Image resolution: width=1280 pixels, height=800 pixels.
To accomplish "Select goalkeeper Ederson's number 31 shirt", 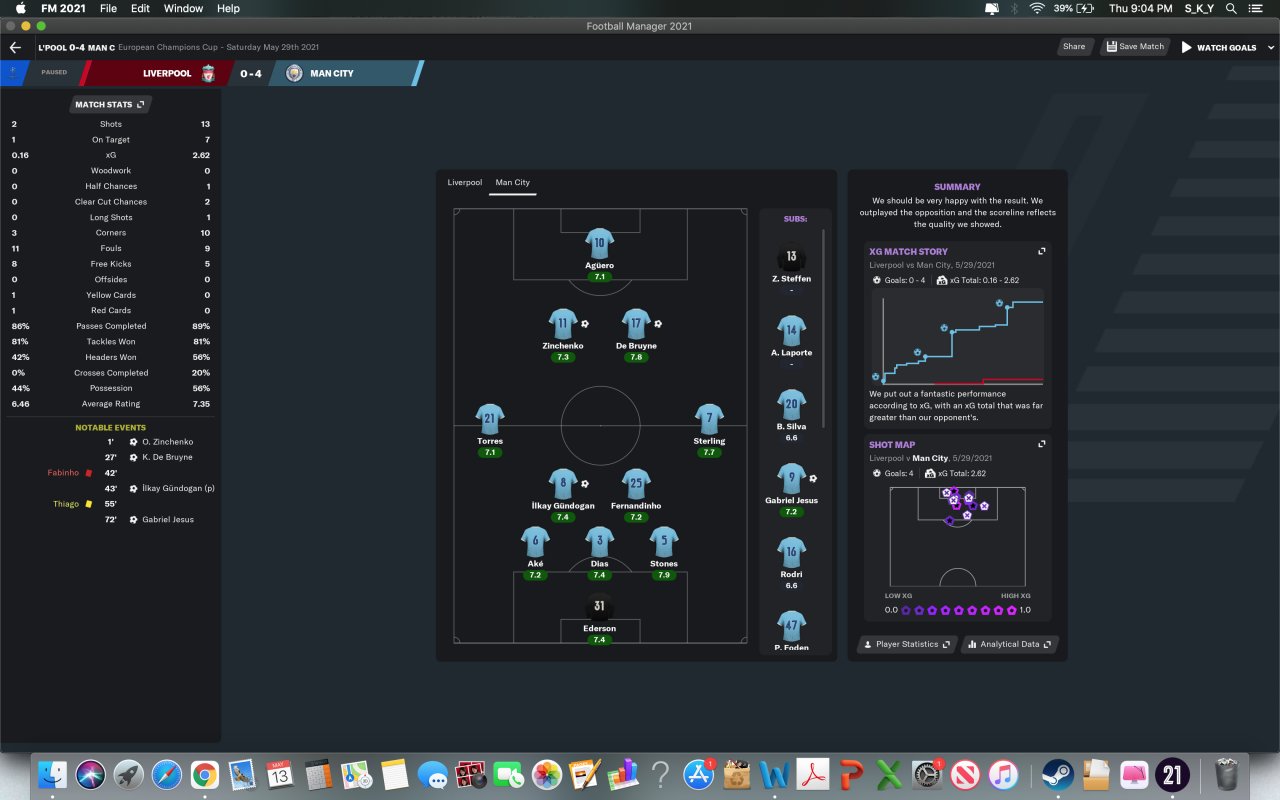I will [x=599, y=606].
